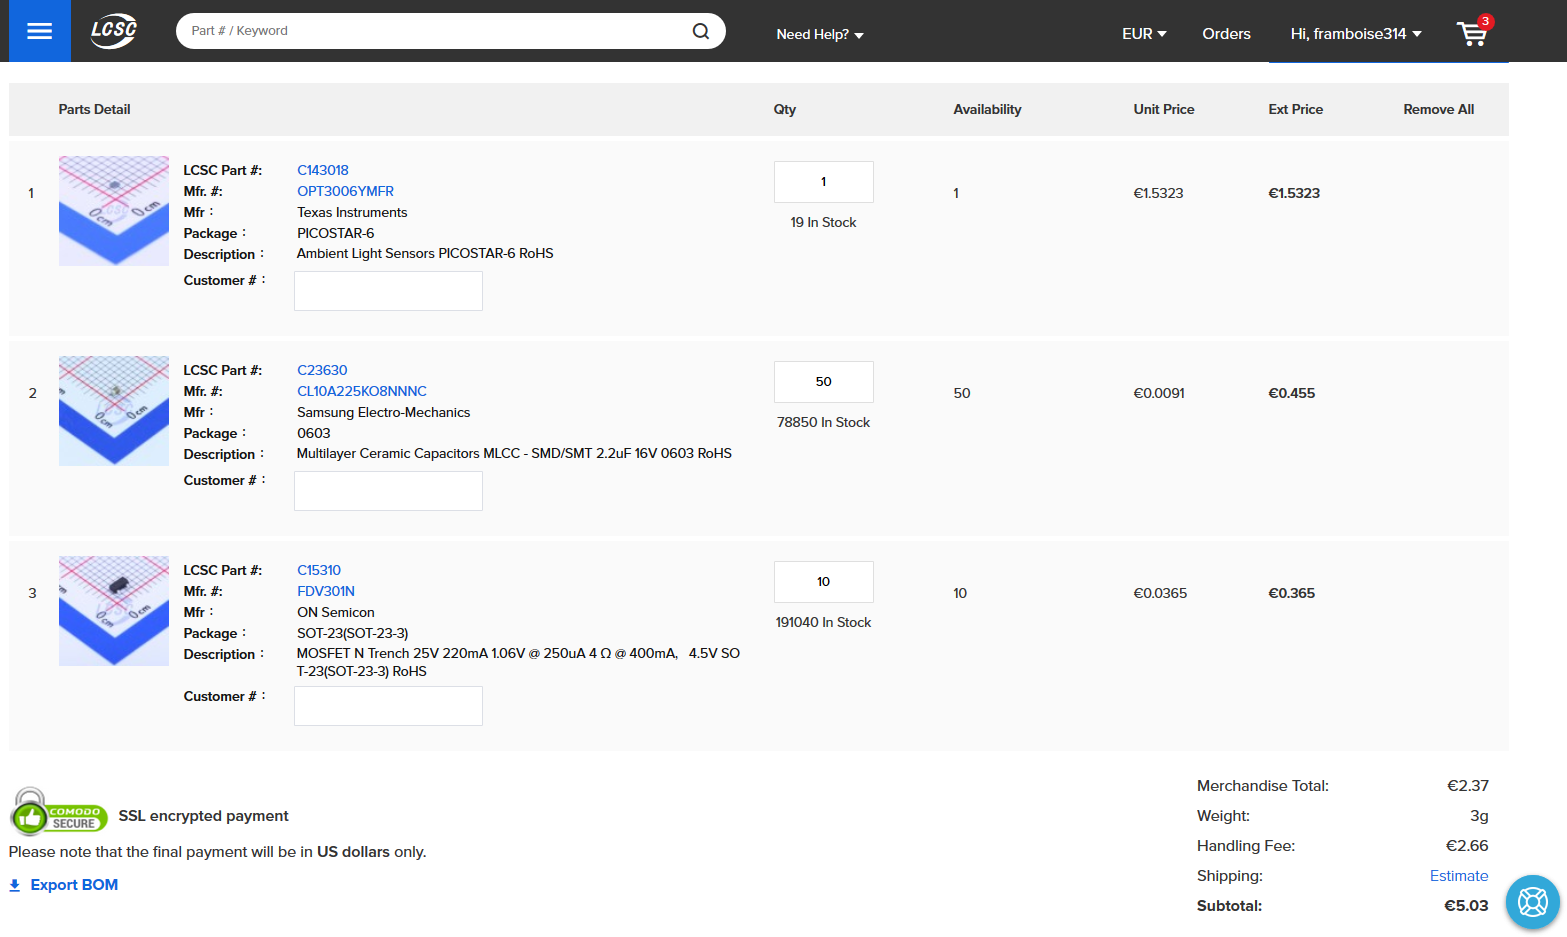
Task: Open the Hi, framboise314 account menu
Action: (x=1356, y=33)
